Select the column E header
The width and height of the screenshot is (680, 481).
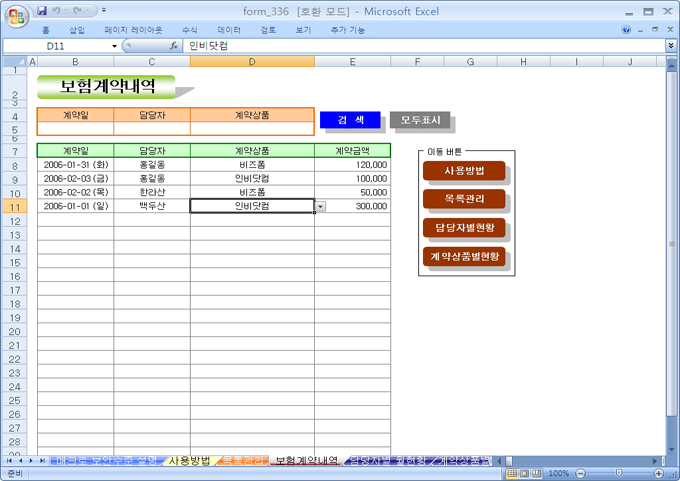[x=352, y=62]
